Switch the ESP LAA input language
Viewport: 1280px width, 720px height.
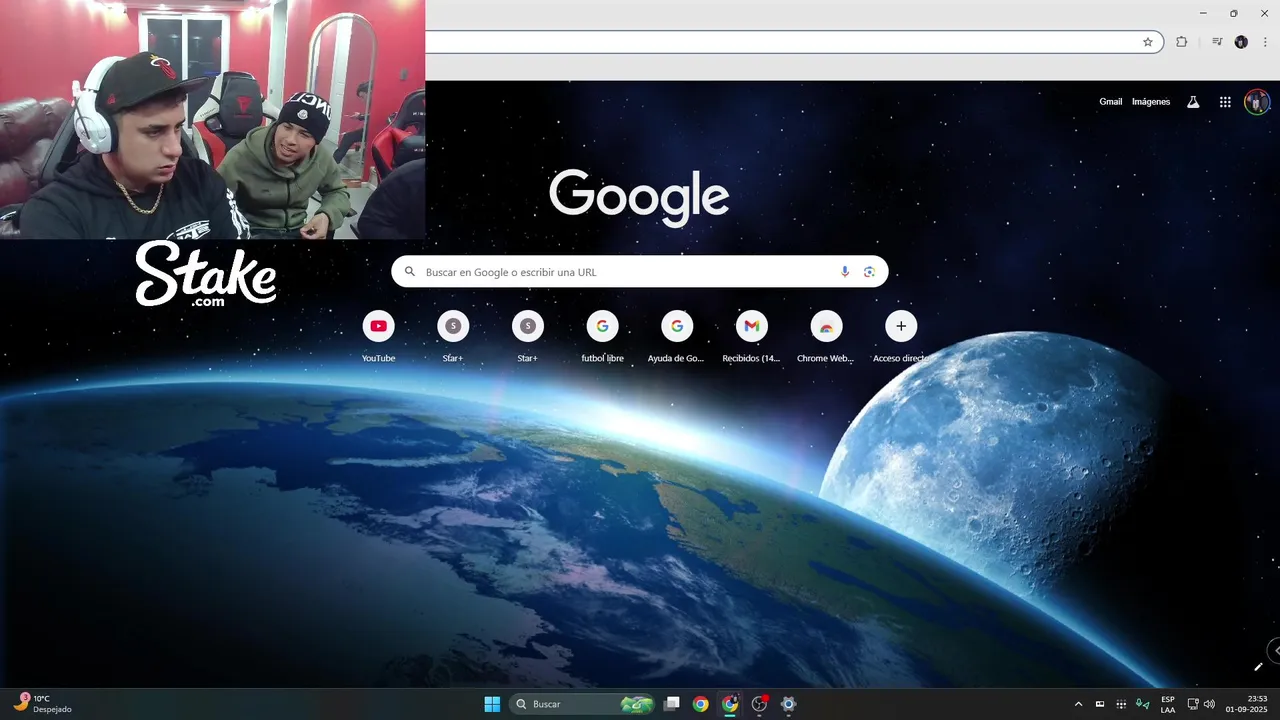pyautogui.click(x=1168, y=704)
